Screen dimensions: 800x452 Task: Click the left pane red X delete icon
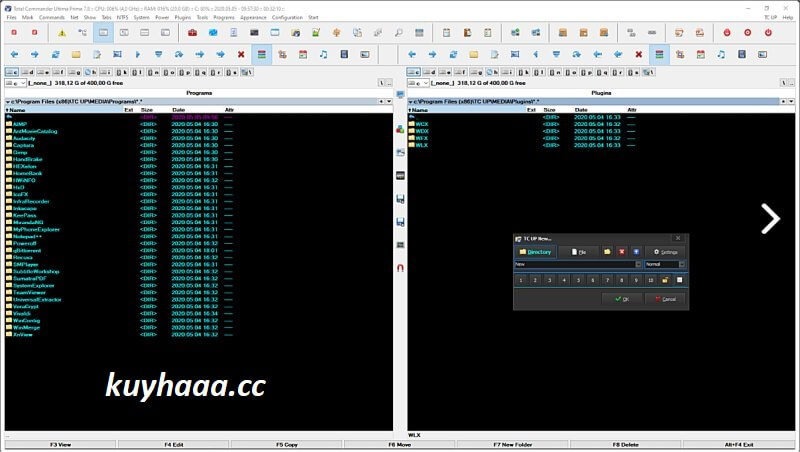coord(241,54)
